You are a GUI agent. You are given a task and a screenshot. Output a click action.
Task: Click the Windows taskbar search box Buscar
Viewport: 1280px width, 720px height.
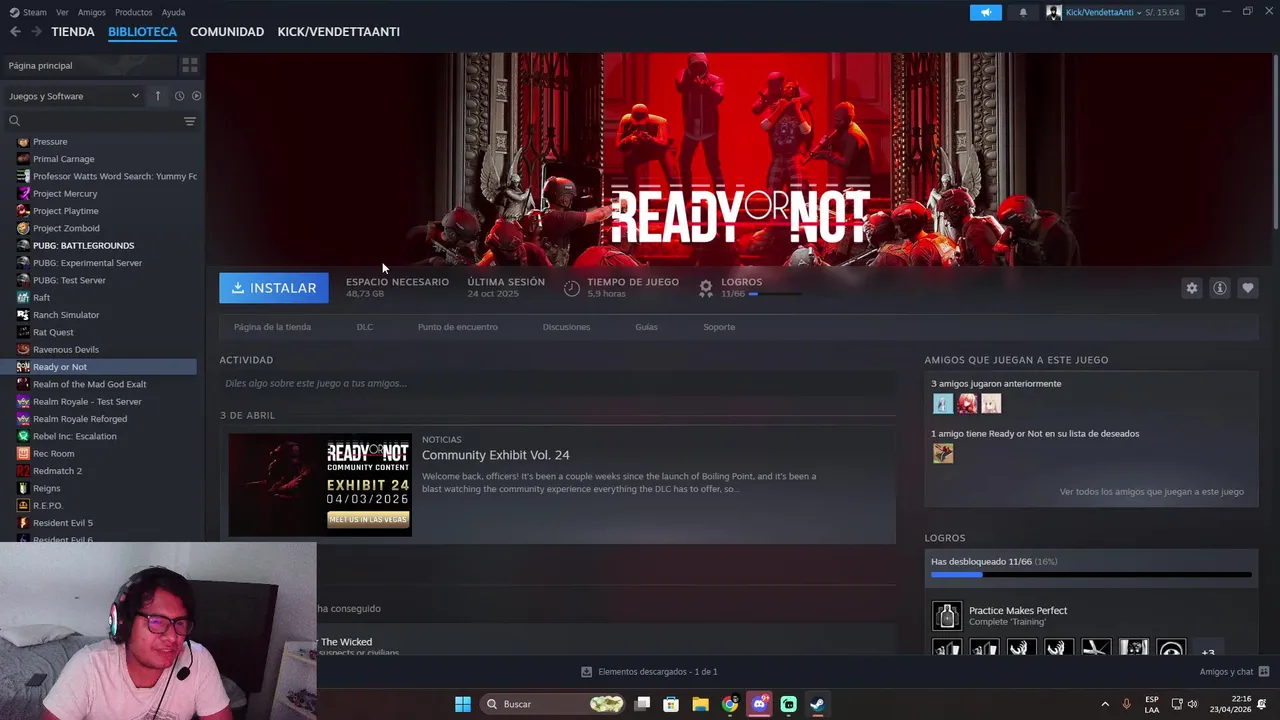553,704
